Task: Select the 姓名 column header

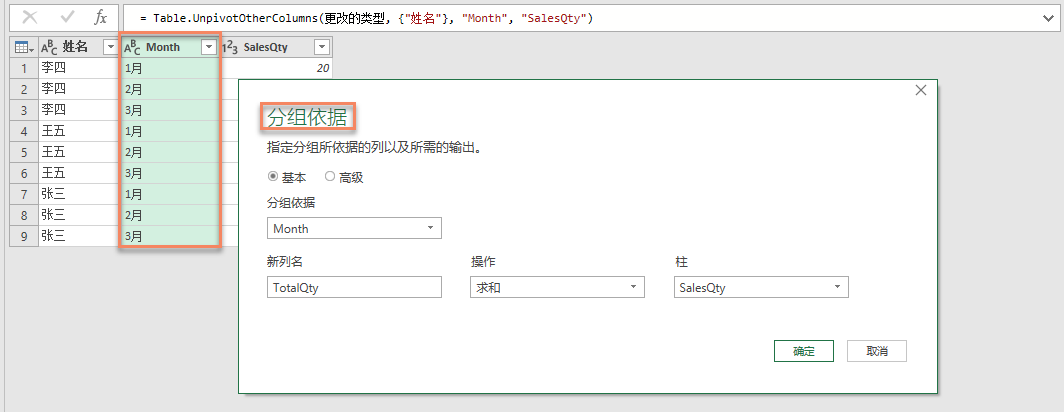Action: (75, 48)
